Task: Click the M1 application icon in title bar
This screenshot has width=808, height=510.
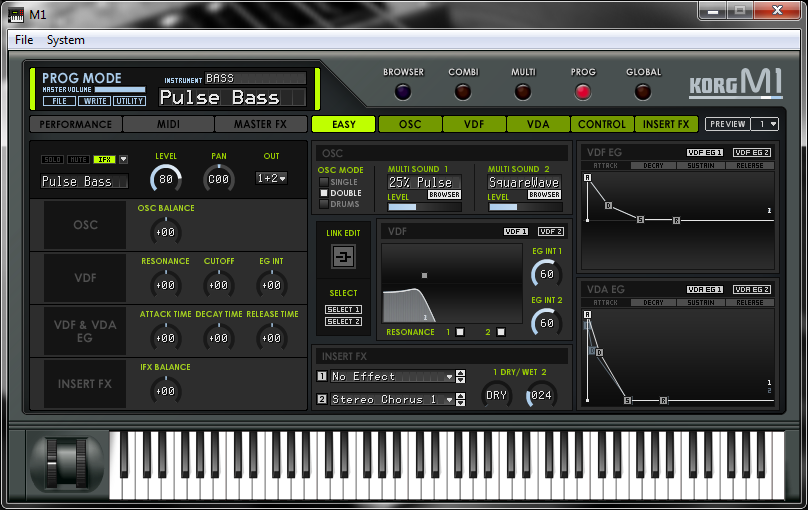Action: click(16, 14)
